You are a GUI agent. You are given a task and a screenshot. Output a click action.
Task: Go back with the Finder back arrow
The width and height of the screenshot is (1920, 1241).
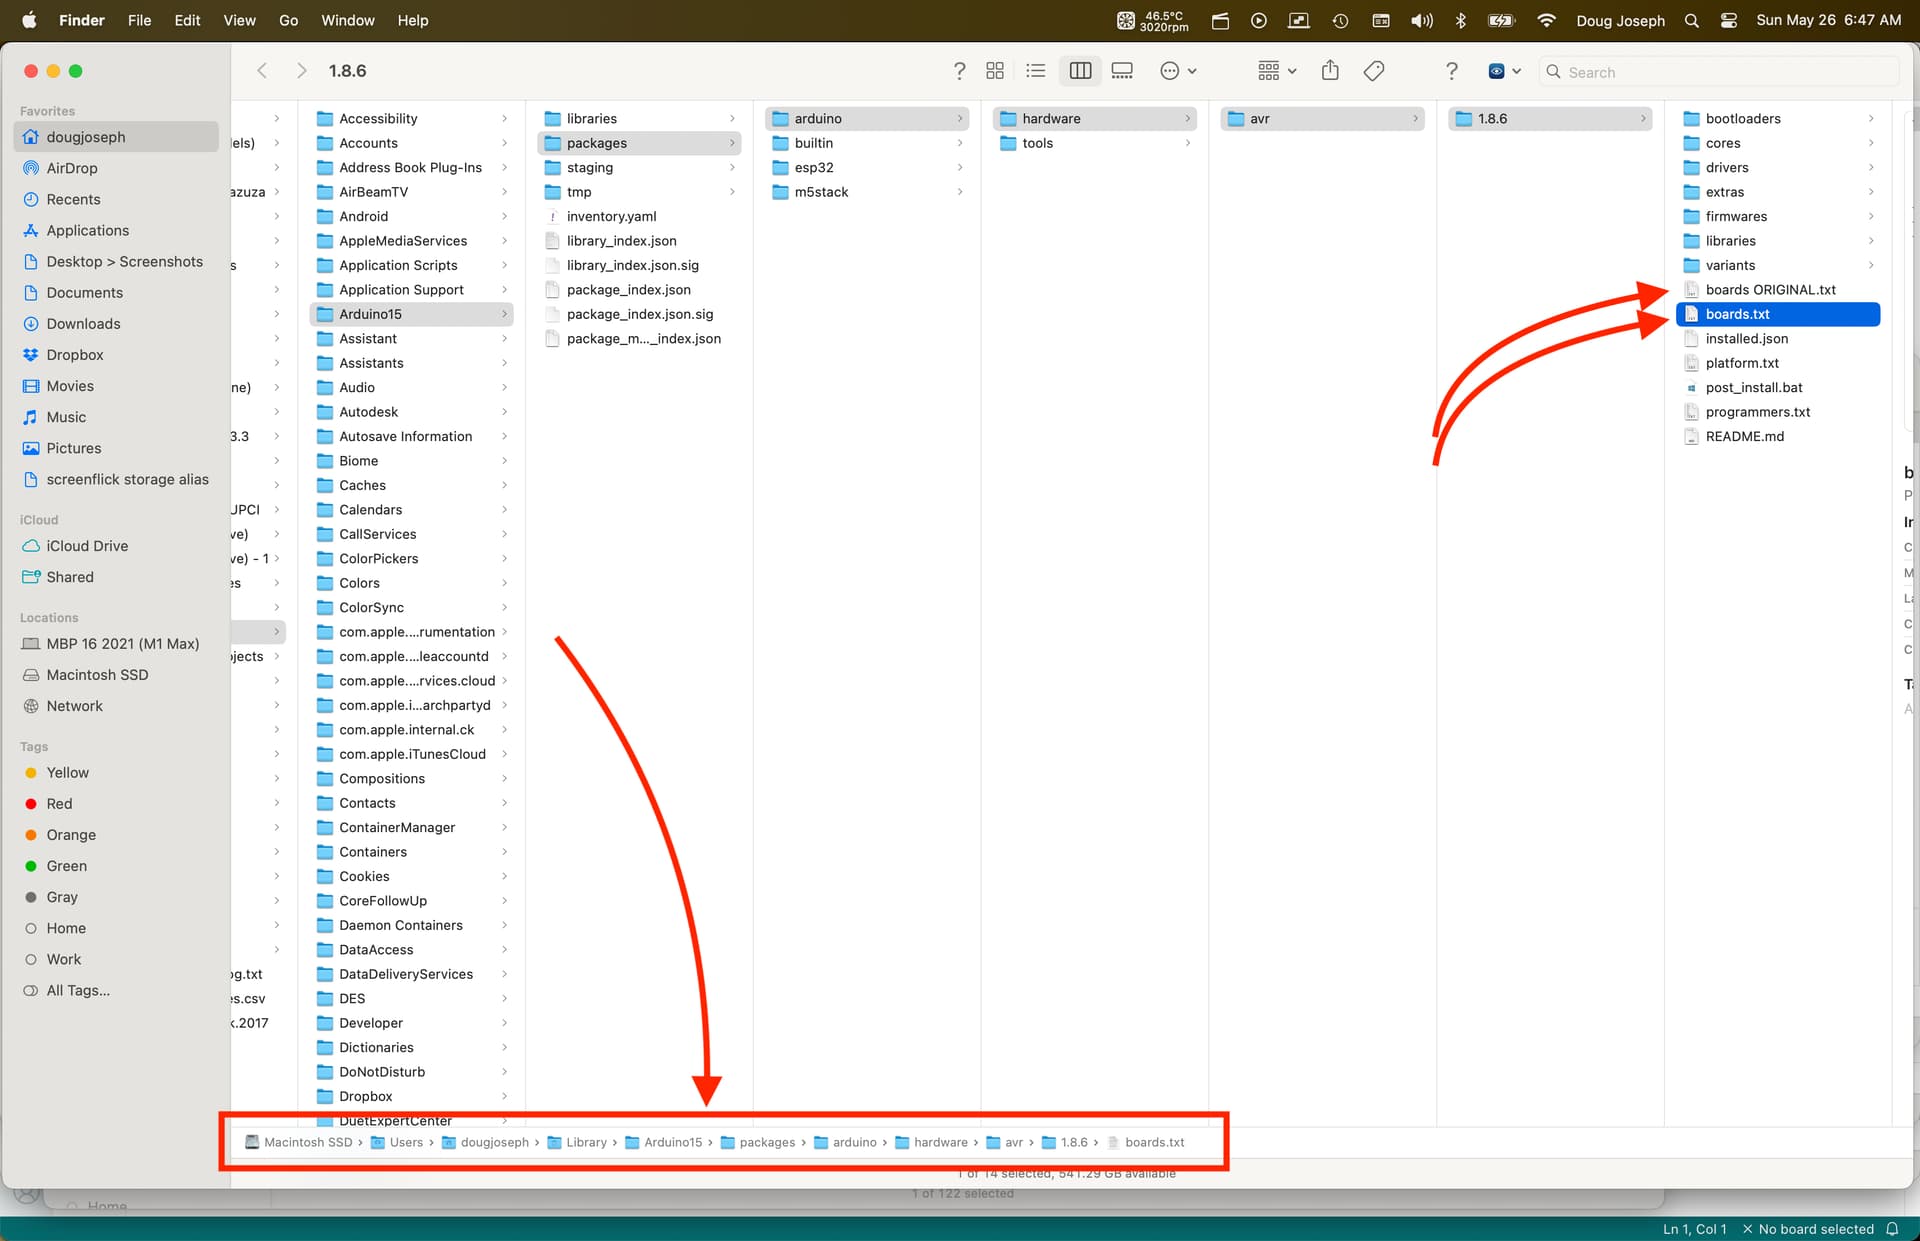[x=262, y=71]
